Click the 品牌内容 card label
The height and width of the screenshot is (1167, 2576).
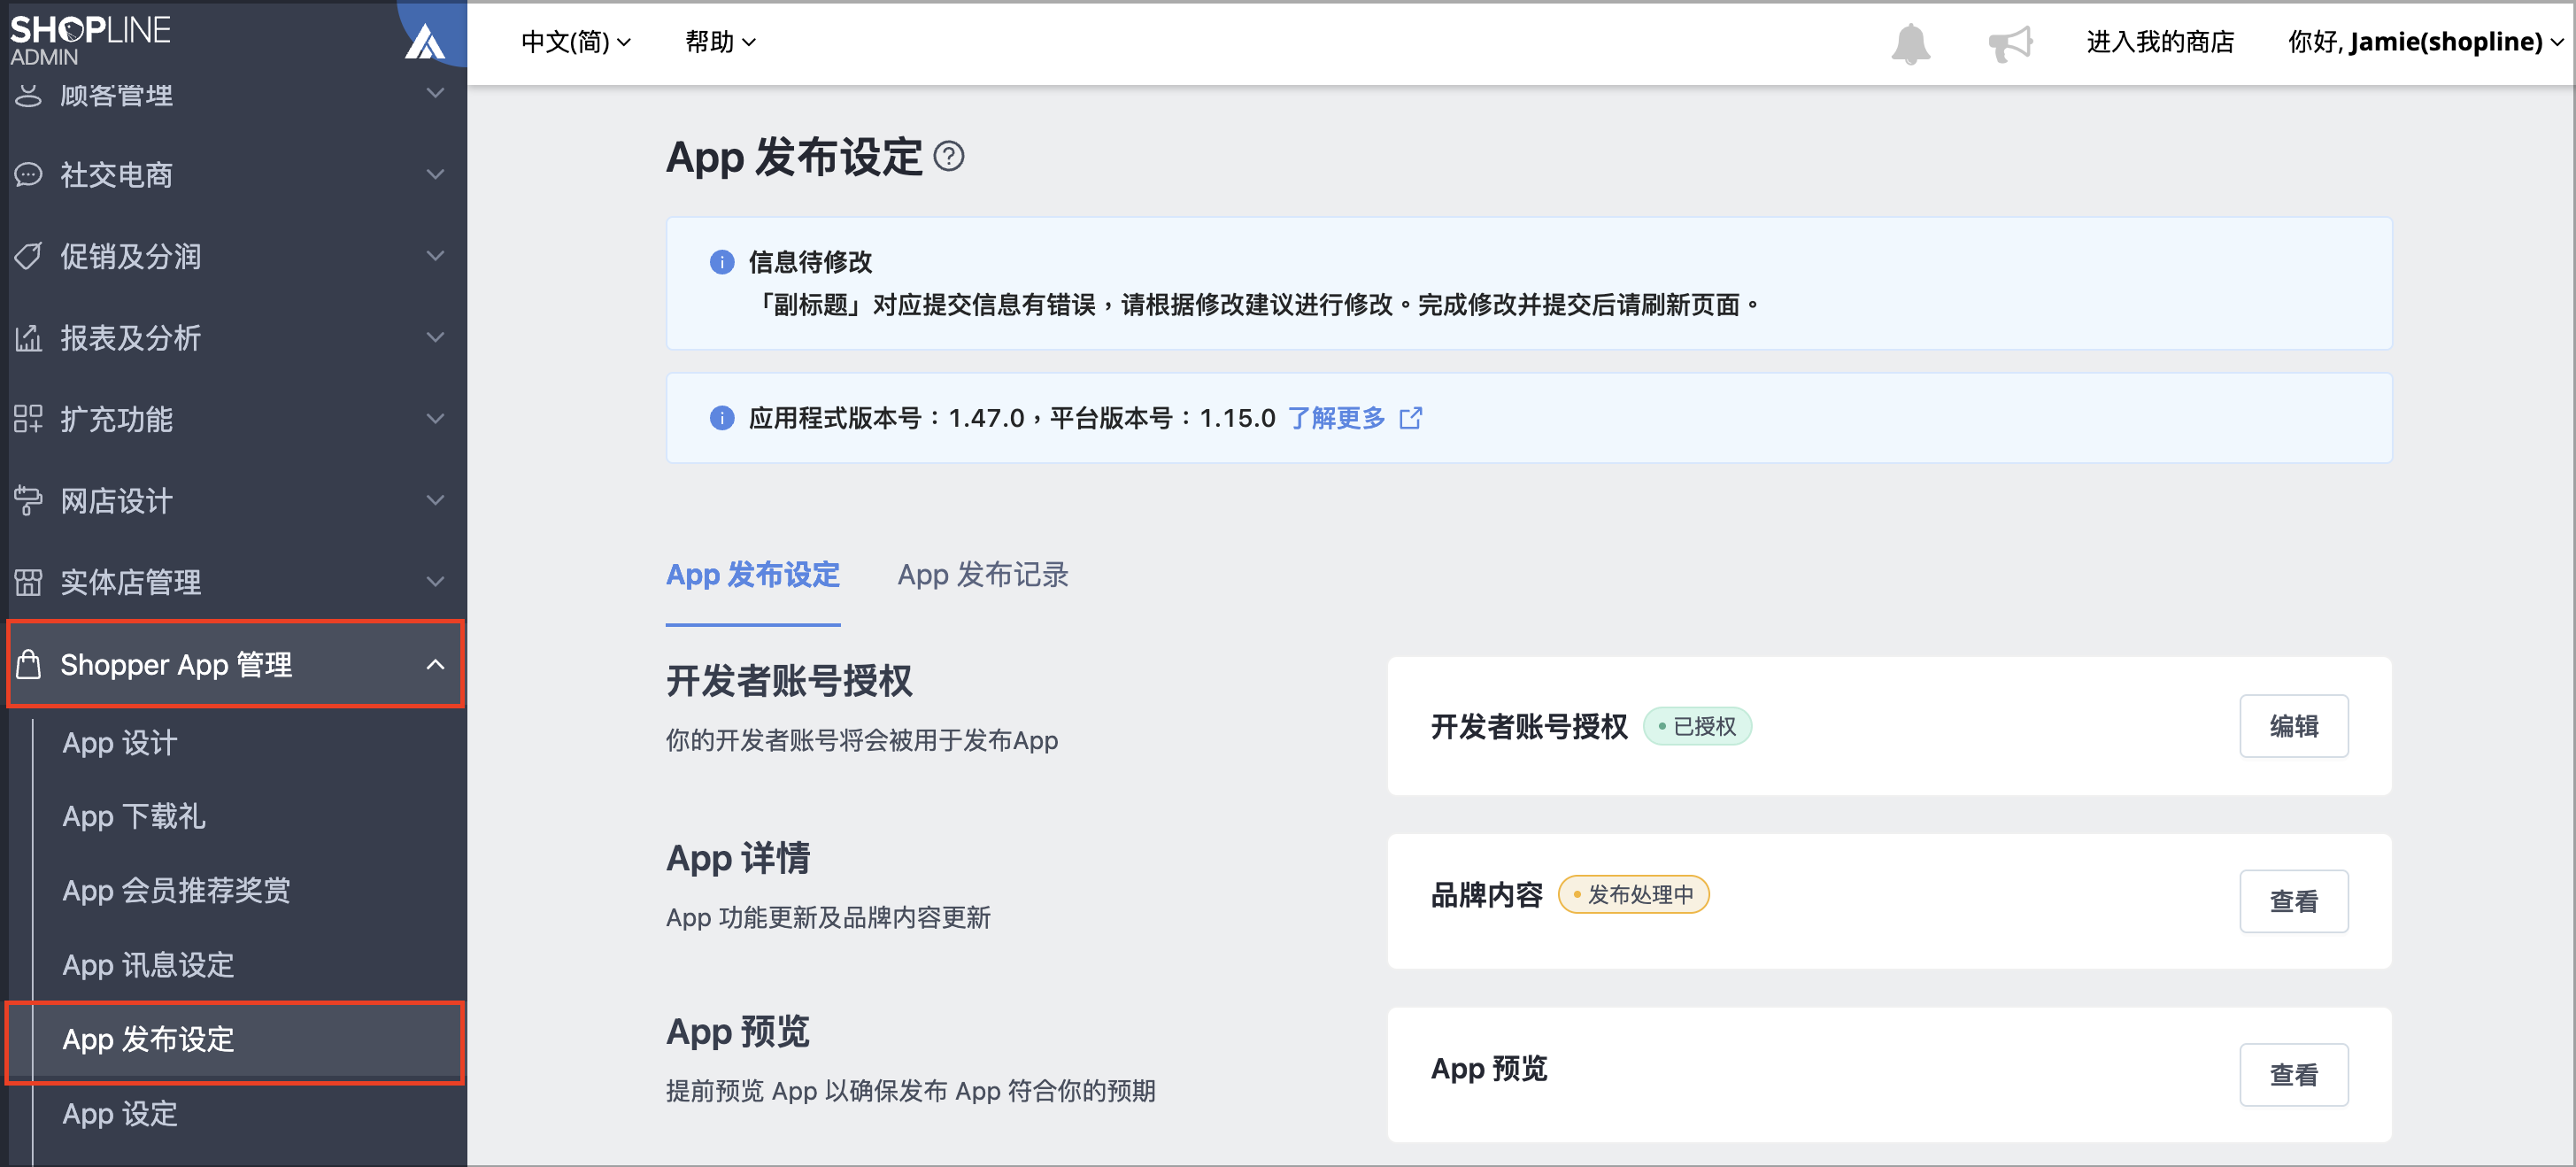[1486, 895]
